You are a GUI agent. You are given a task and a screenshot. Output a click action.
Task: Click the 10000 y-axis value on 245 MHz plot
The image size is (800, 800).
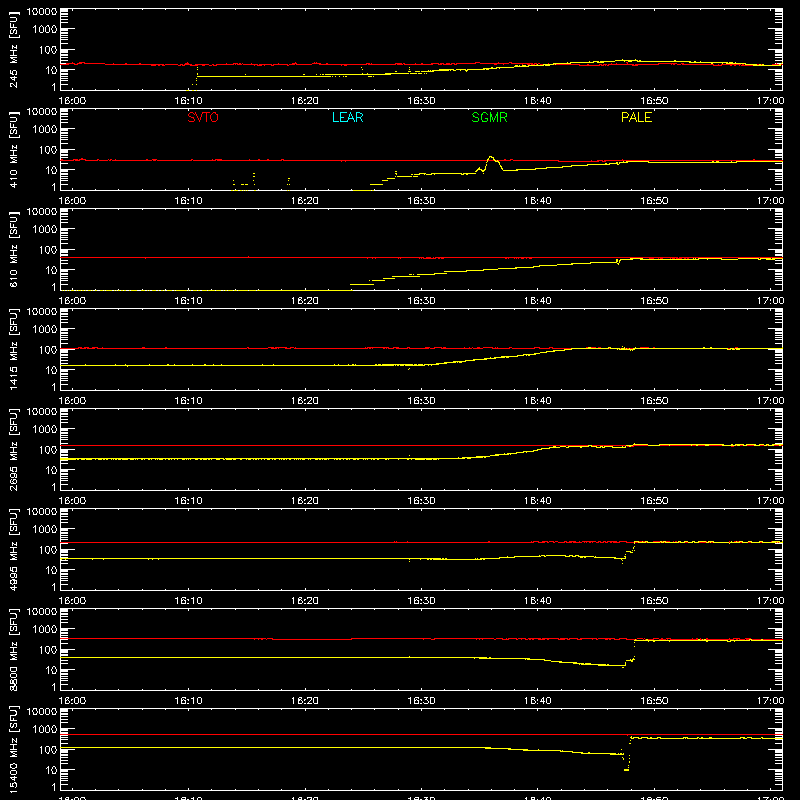[x=42, y=12]
